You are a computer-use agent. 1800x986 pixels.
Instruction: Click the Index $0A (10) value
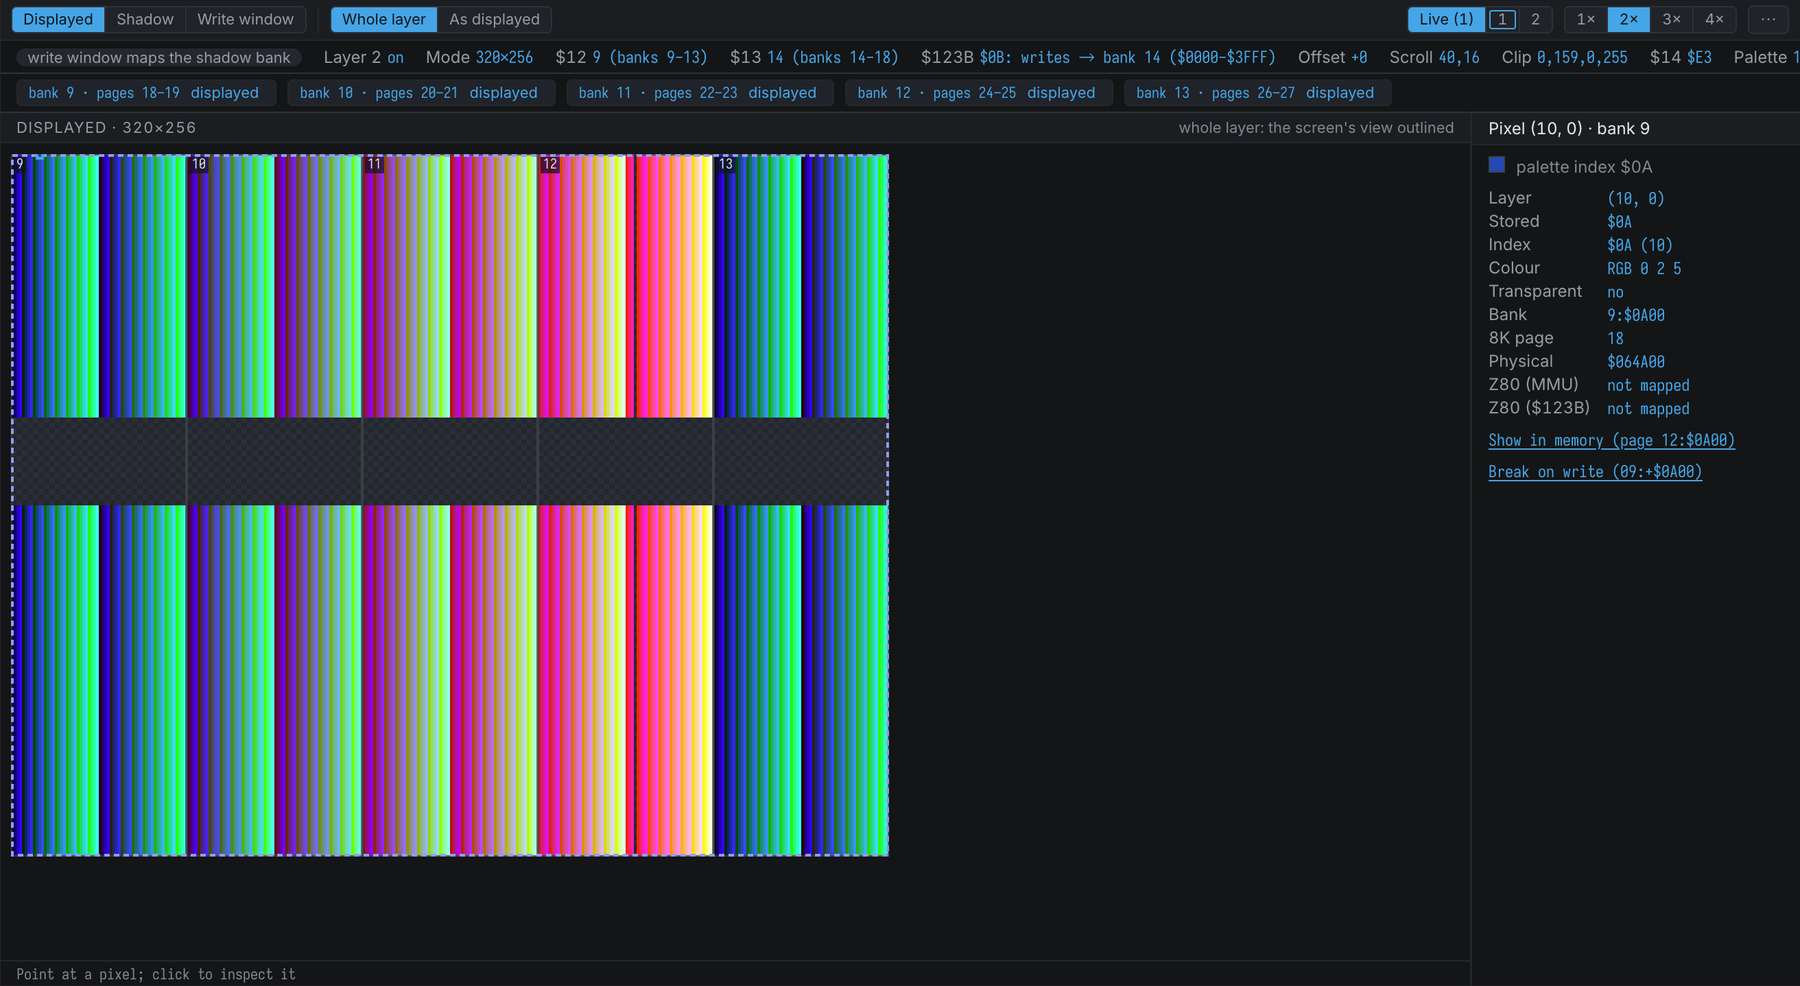[x=1640, y=245]
